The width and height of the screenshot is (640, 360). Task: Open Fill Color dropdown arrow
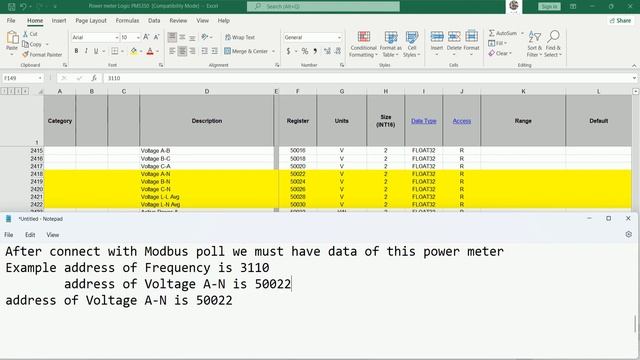(x=141, y=51)
